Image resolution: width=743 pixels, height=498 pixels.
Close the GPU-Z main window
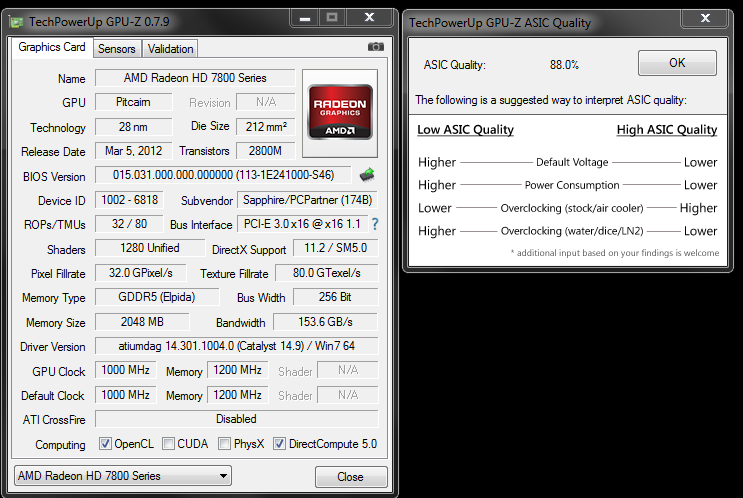[x=369, y=18]
